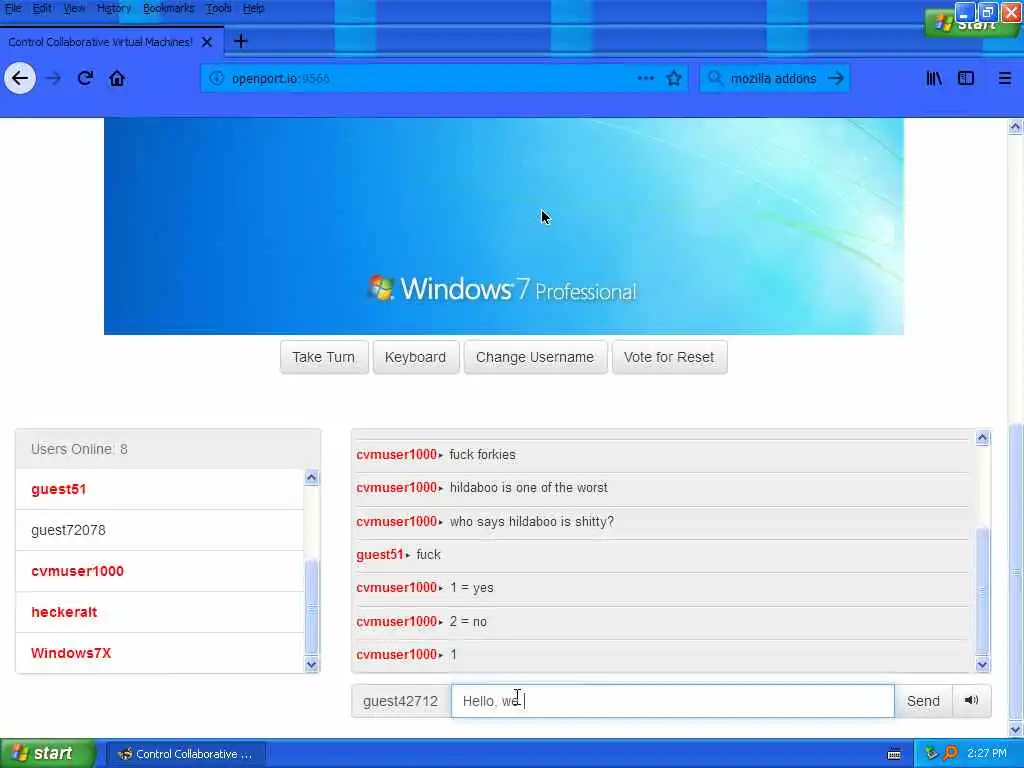Open a new tab with the plus button
1024x768 pixels.
pyautogui.click(x=240, y=41)
